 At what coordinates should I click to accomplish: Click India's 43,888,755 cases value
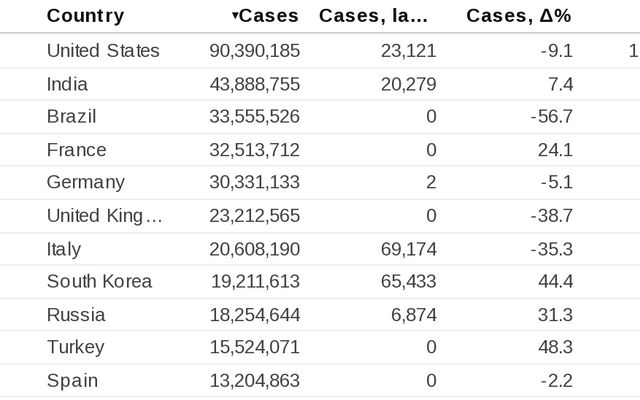pos(254,84)
